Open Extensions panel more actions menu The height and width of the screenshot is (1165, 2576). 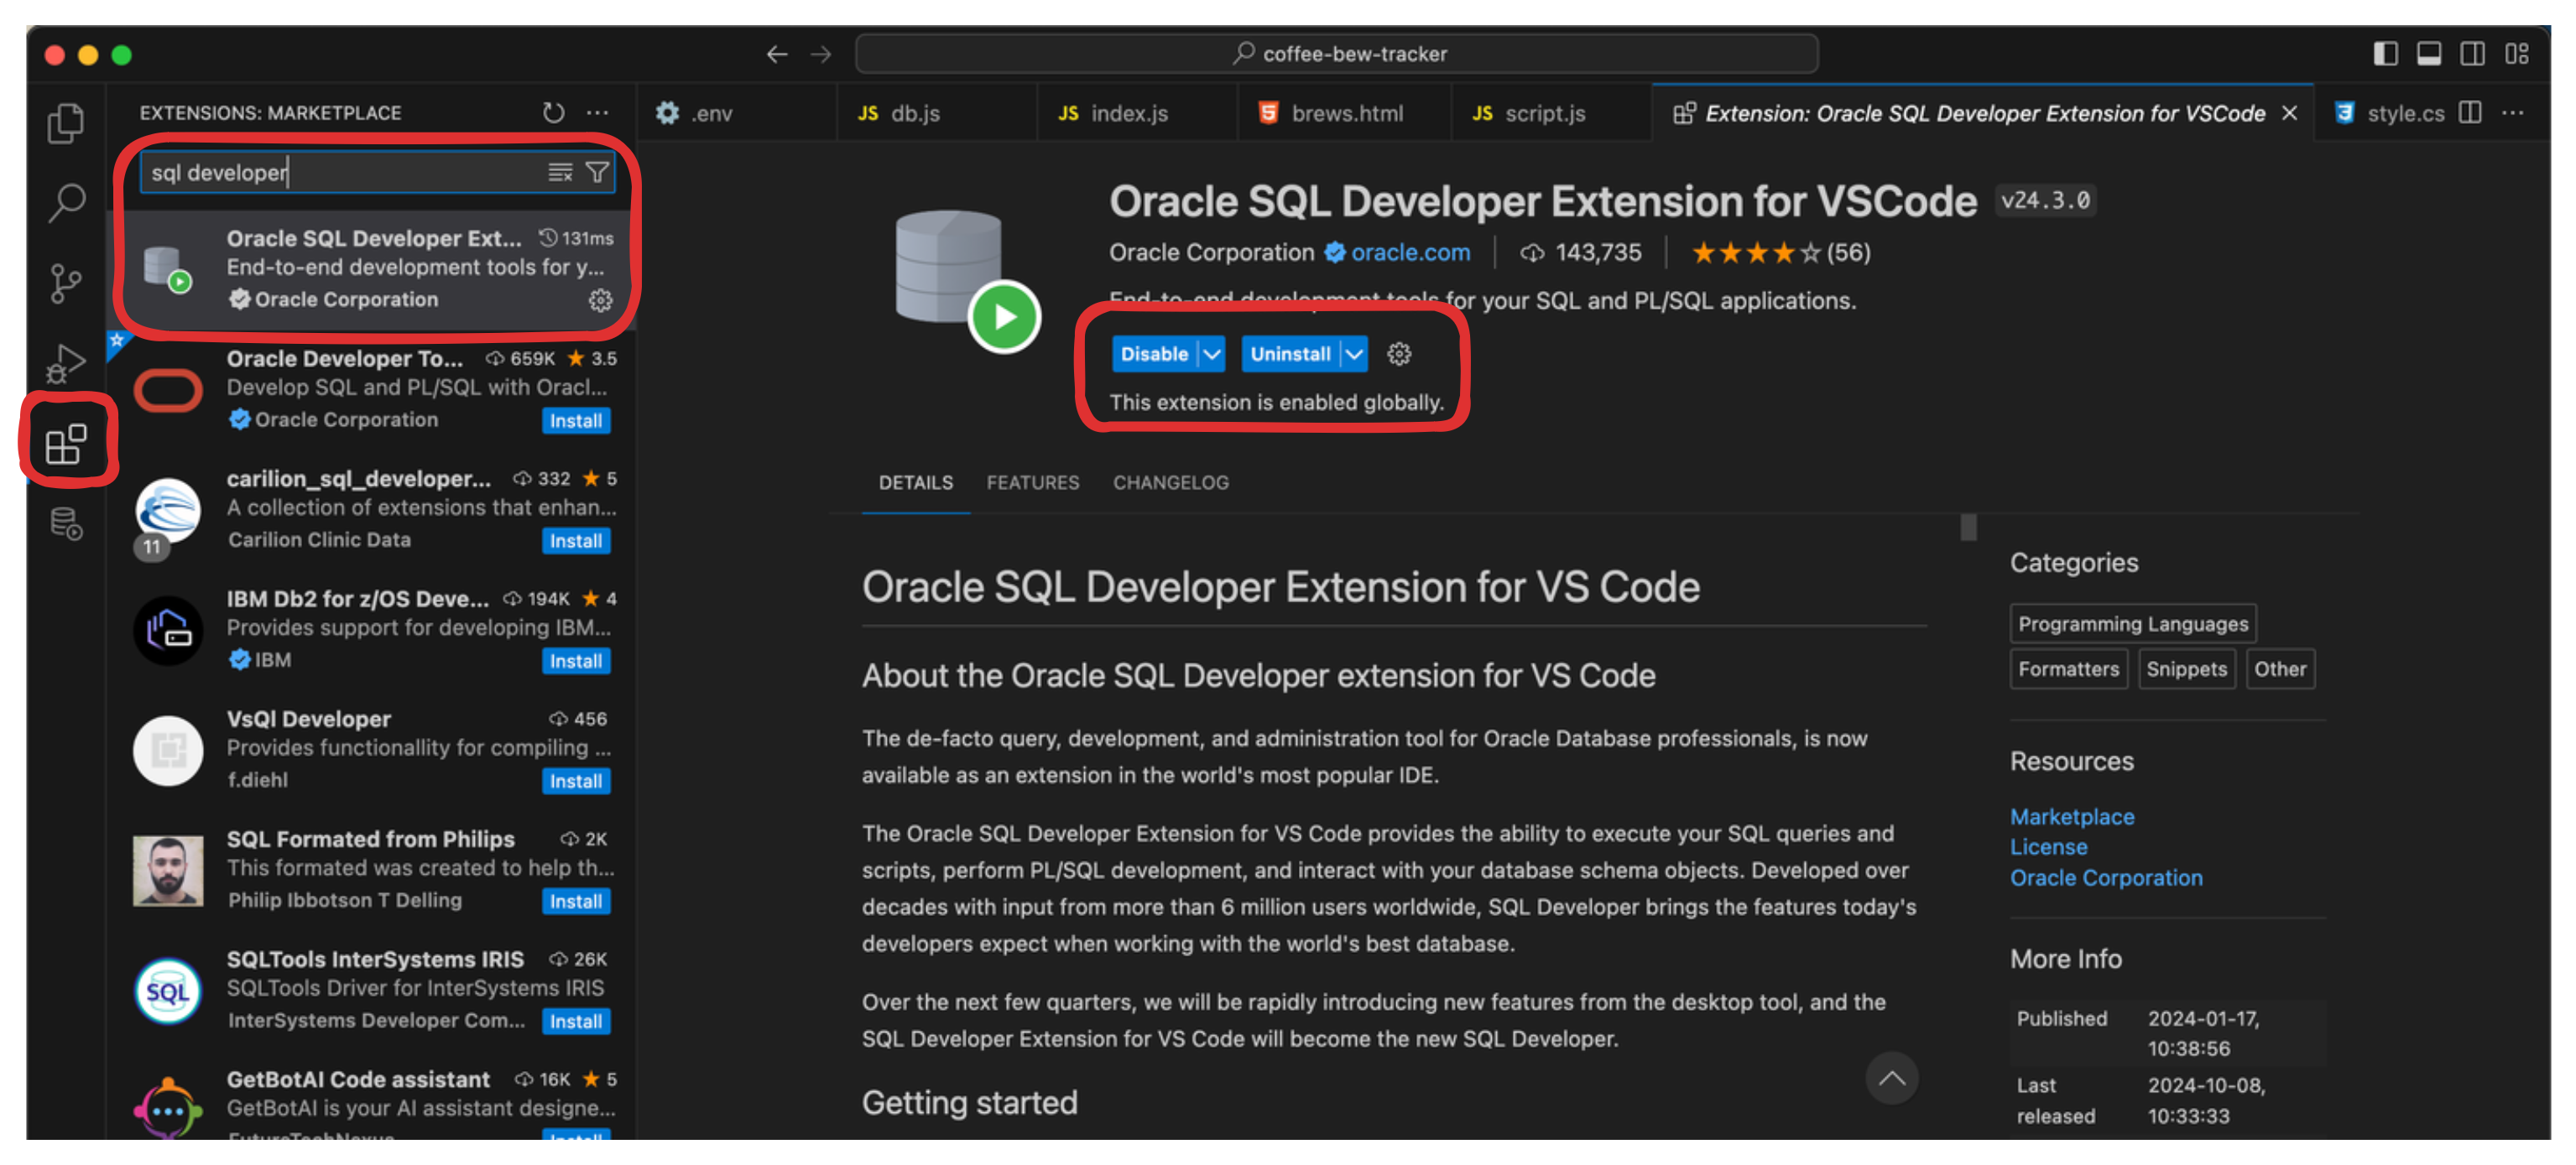597,113
